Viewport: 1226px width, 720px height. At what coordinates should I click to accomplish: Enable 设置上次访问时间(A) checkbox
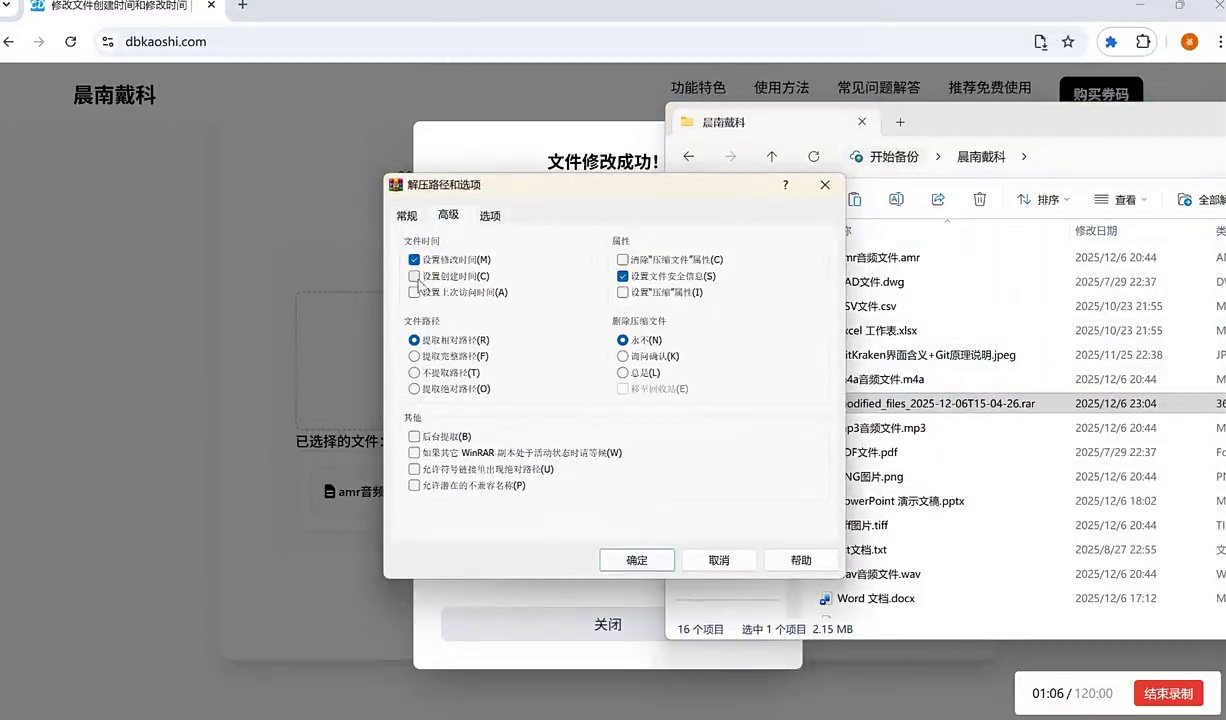tap(414, 292)
